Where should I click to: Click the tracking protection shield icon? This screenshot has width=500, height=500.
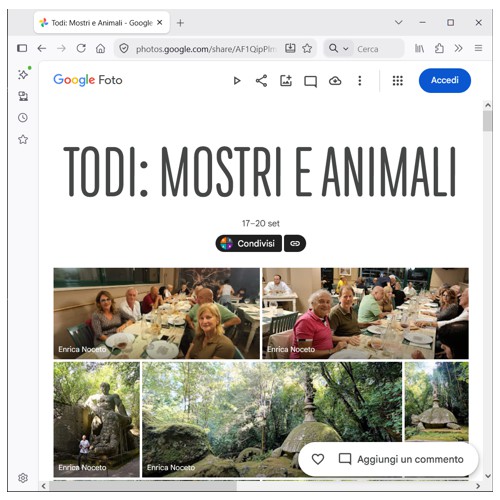pyautogui.click(x=124, y=49)
